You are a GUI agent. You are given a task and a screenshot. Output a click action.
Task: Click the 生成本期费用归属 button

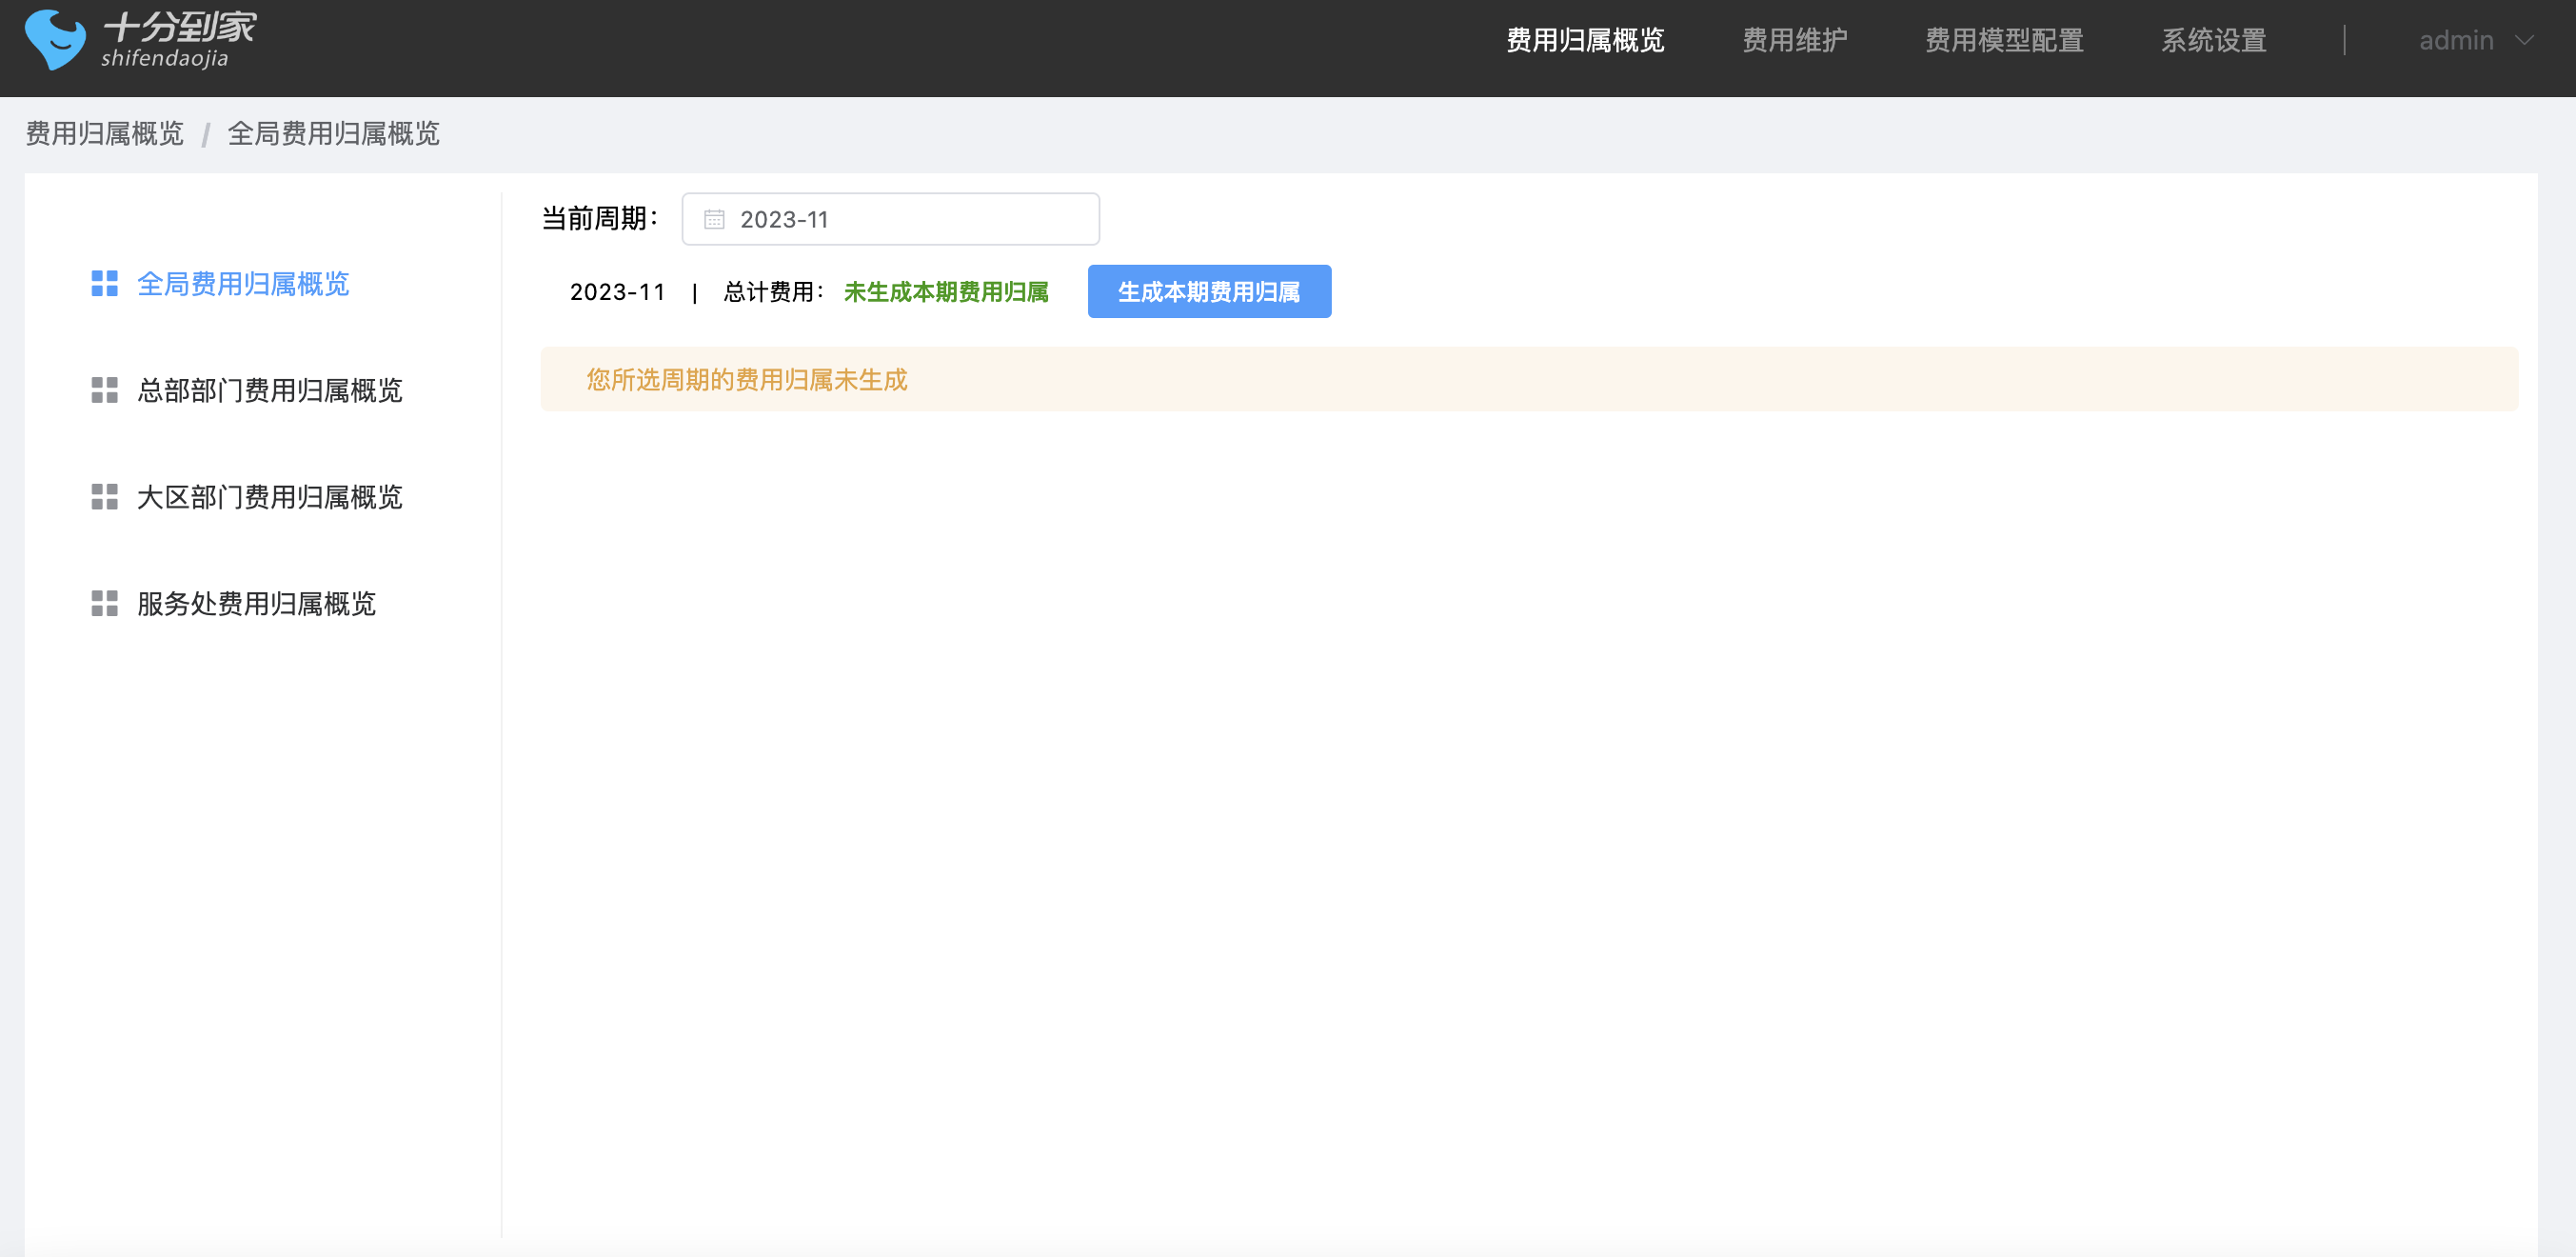point(1209,291)
